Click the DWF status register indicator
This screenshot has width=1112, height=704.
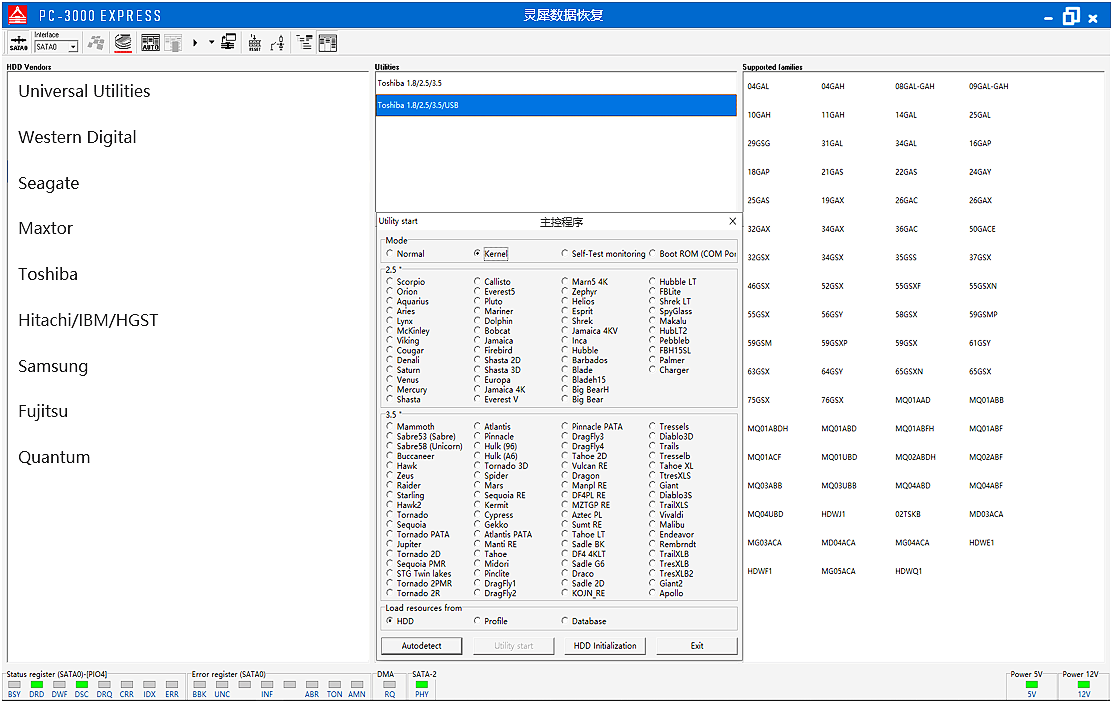click(60, 685)
